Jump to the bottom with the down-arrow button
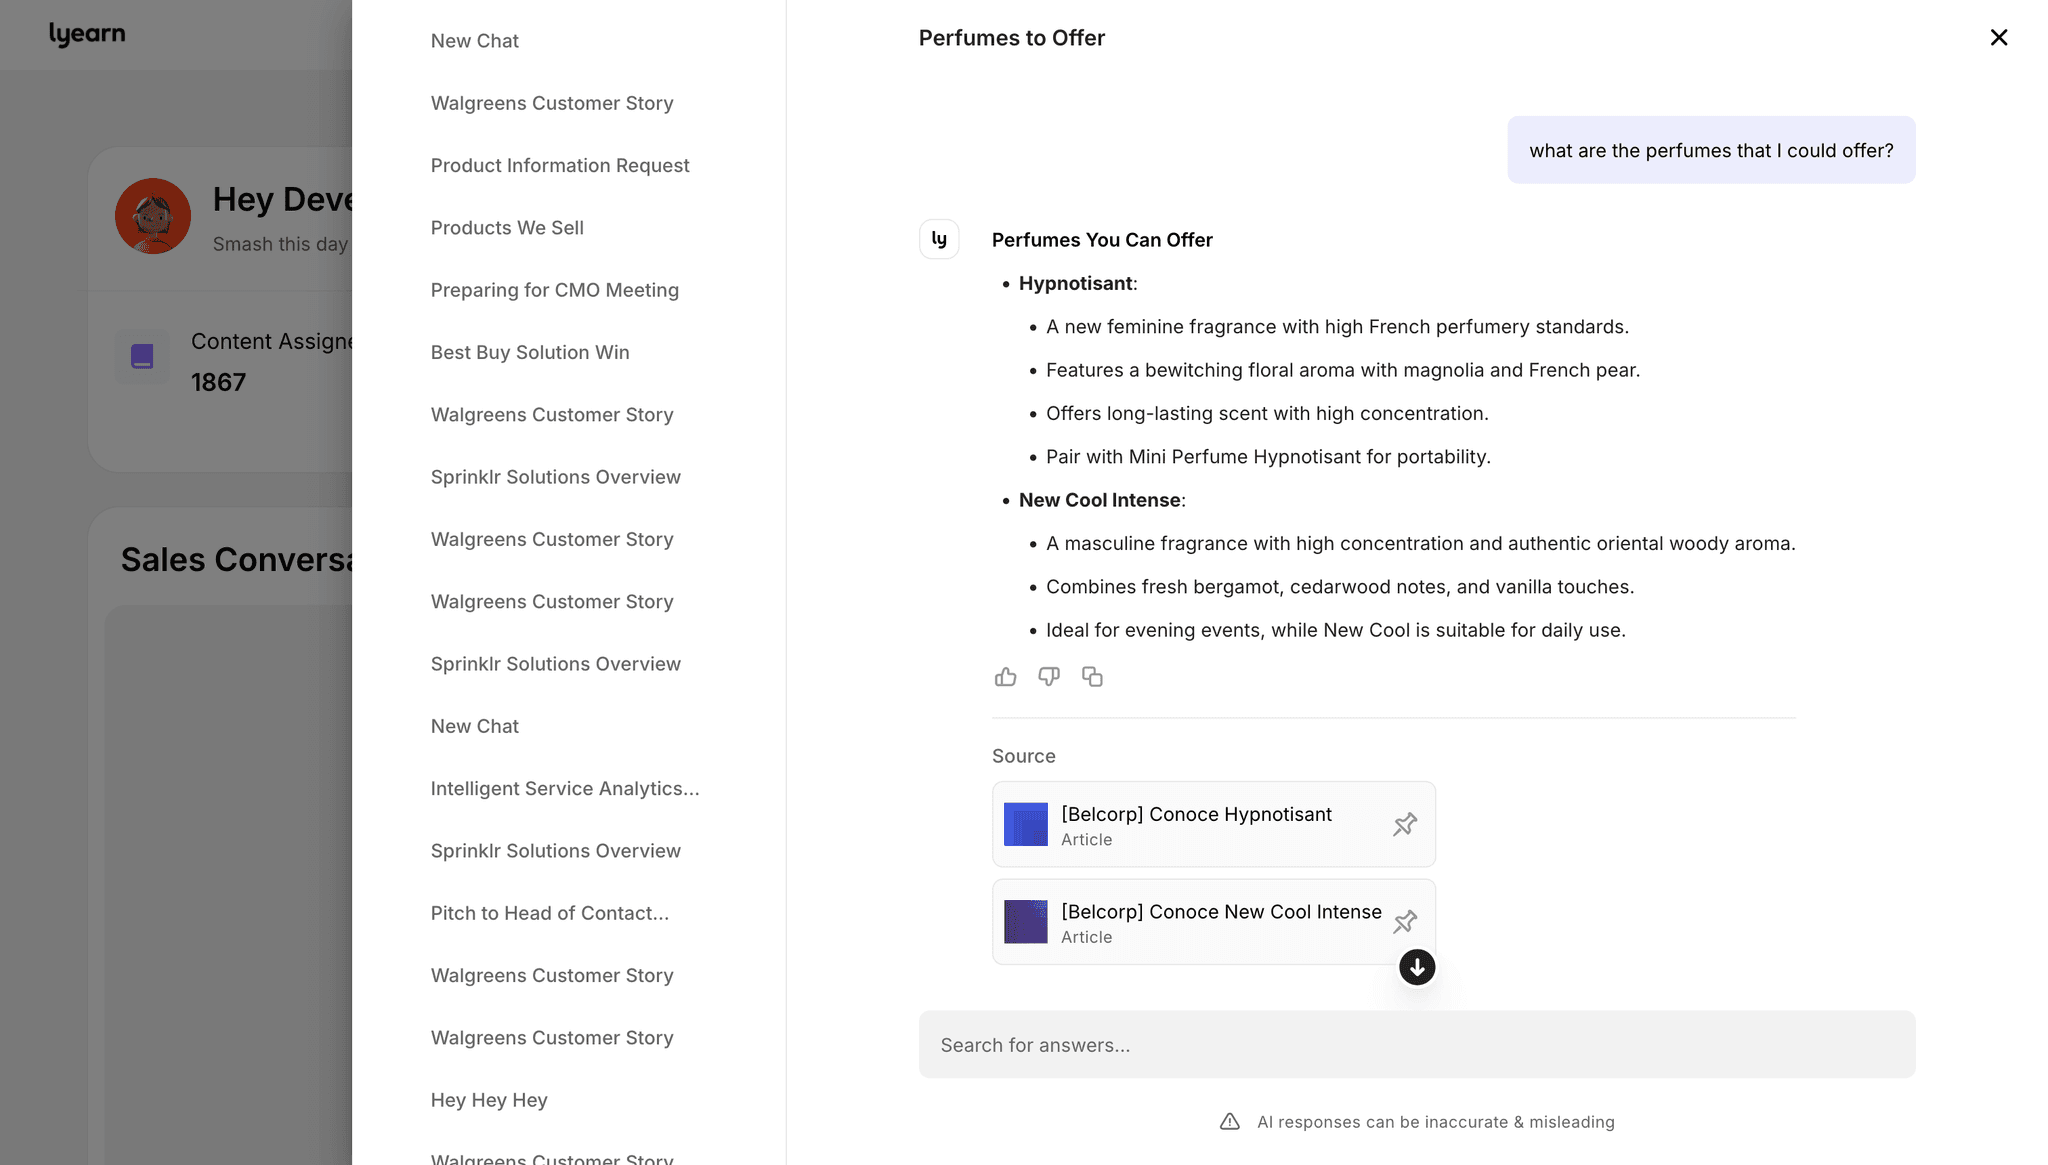This screenshot has width=2048, height=1165. pyautogui.click(x=1417, y=967)
